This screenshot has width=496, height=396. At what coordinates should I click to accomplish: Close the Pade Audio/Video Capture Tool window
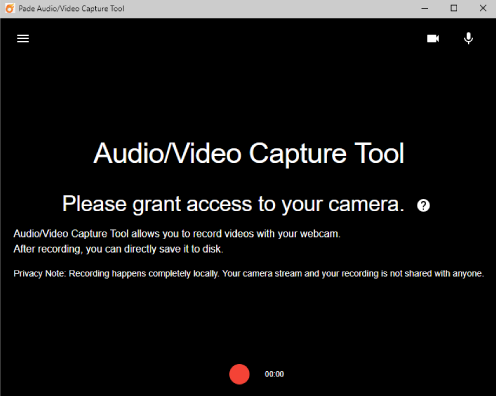(x=483, y=8)
